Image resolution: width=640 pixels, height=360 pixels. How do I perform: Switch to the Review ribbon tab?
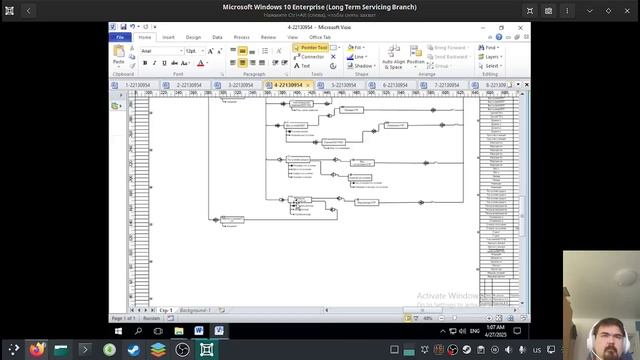pyautogui.click(x=268, y=37)
